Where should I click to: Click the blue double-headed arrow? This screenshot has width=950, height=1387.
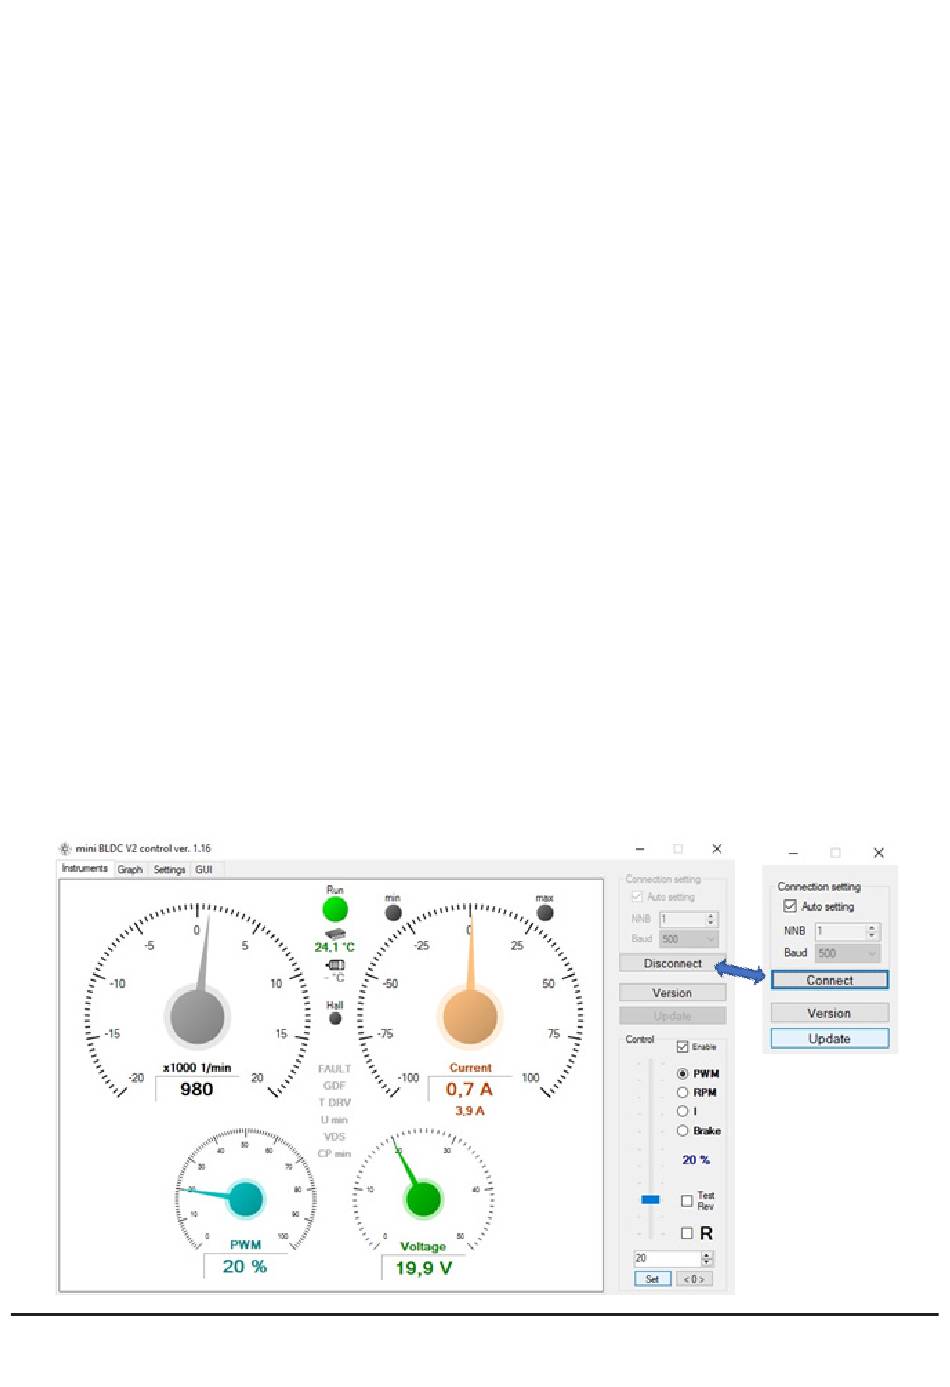pos(740,971)
